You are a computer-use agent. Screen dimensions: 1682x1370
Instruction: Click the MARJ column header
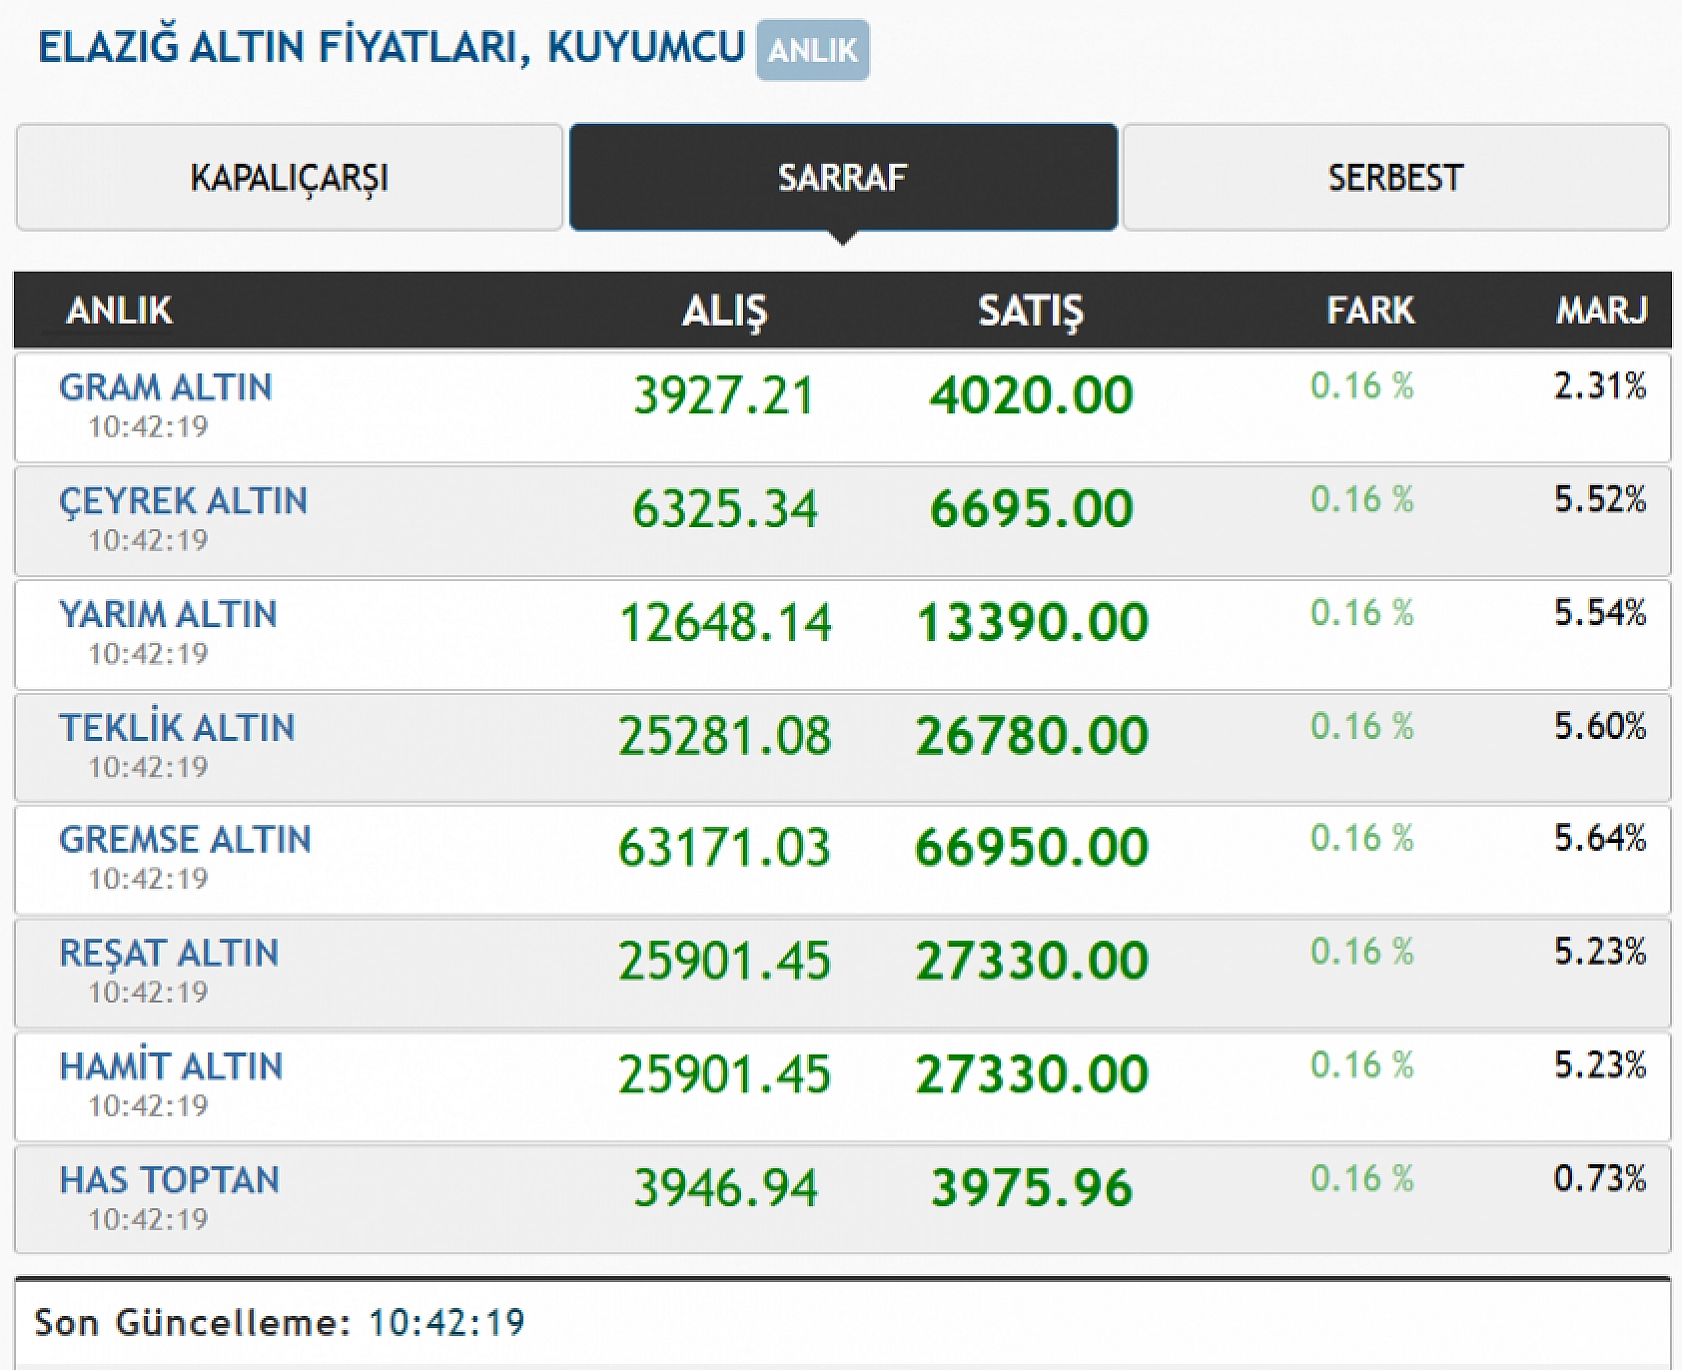pos(1600,311)
